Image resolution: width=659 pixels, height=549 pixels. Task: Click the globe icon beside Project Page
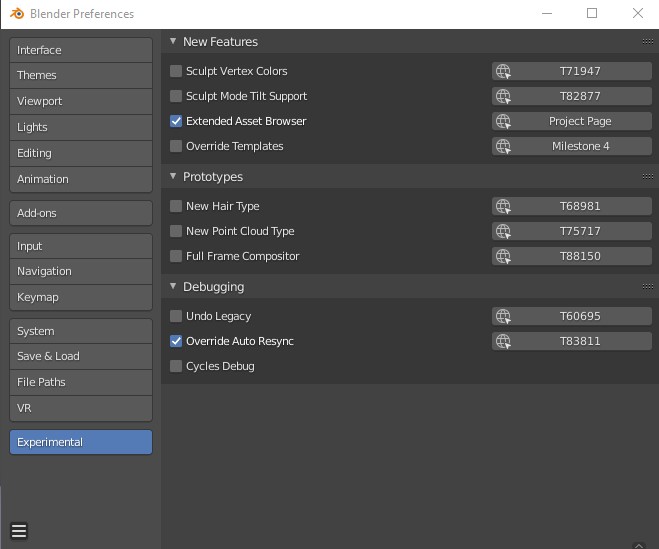(x=504, y=121)
